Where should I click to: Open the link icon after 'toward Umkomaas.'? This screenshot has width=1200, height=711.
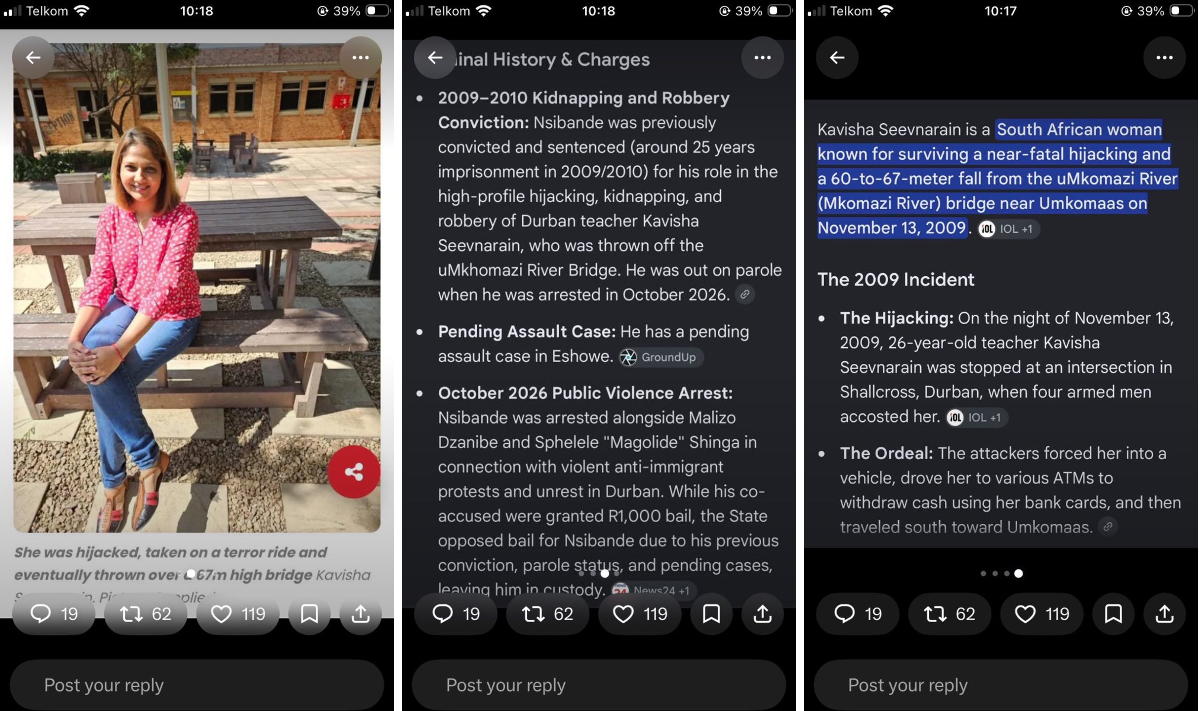coord(1107,527)
